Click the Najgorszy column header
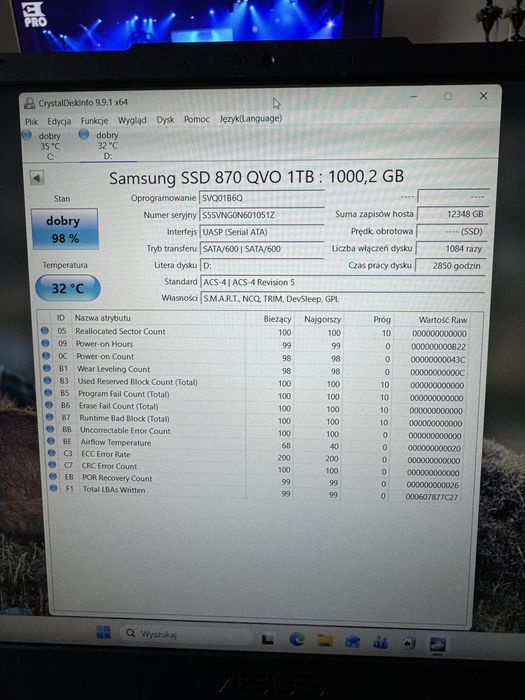The width and height of the screenshot is (525, 700). (322, 319)
